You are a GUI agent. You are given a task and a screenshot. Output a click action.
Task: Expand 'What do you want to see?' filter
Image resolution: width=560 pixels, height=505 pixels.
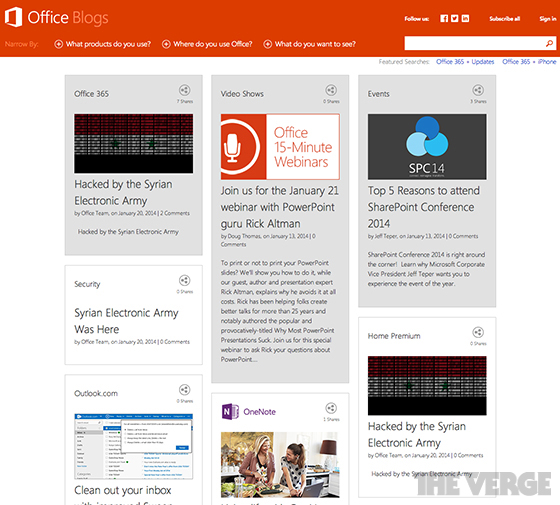pos(310,44)
